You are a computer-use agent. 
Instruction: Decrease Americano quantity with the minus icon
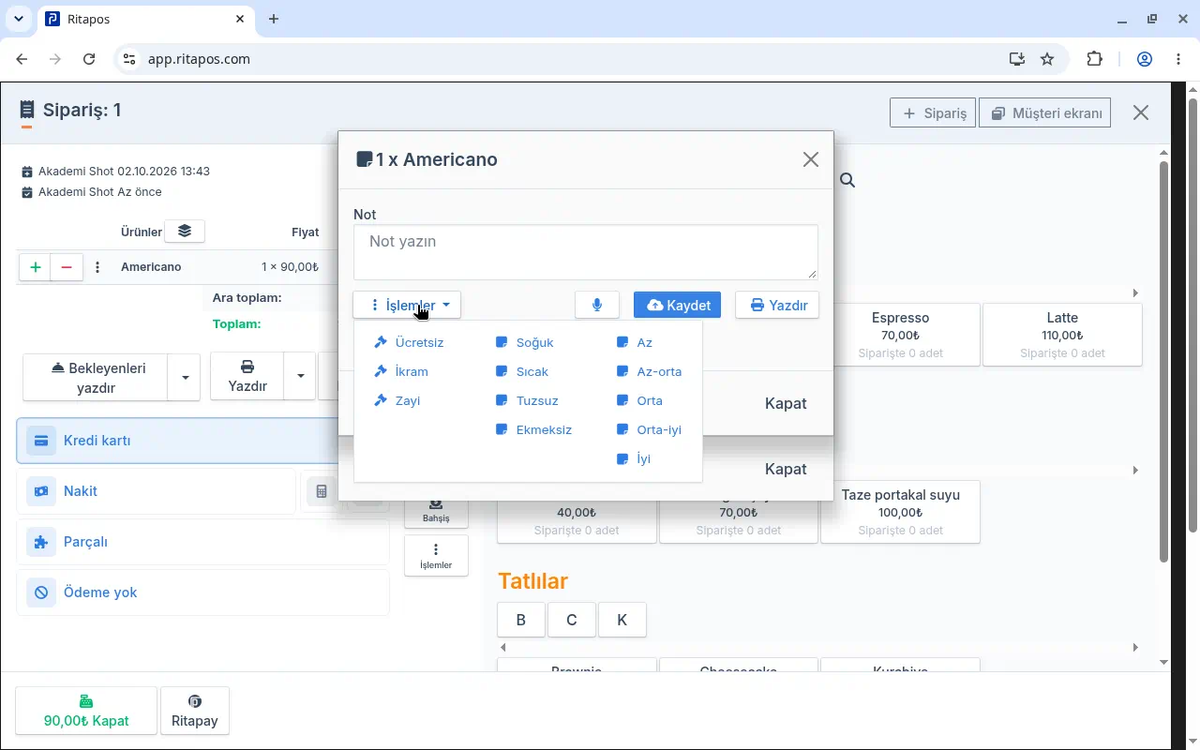66,267
